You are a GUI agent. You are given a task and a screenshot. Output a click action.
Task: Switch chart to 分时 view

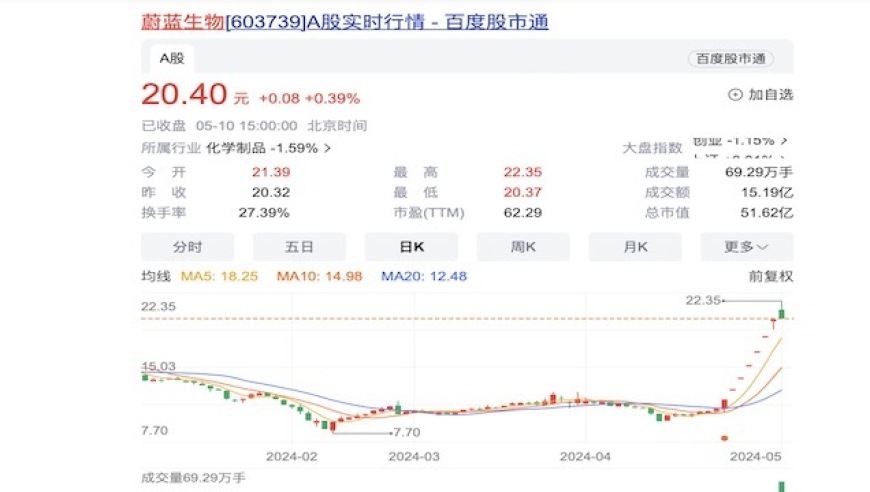point(188,247)
